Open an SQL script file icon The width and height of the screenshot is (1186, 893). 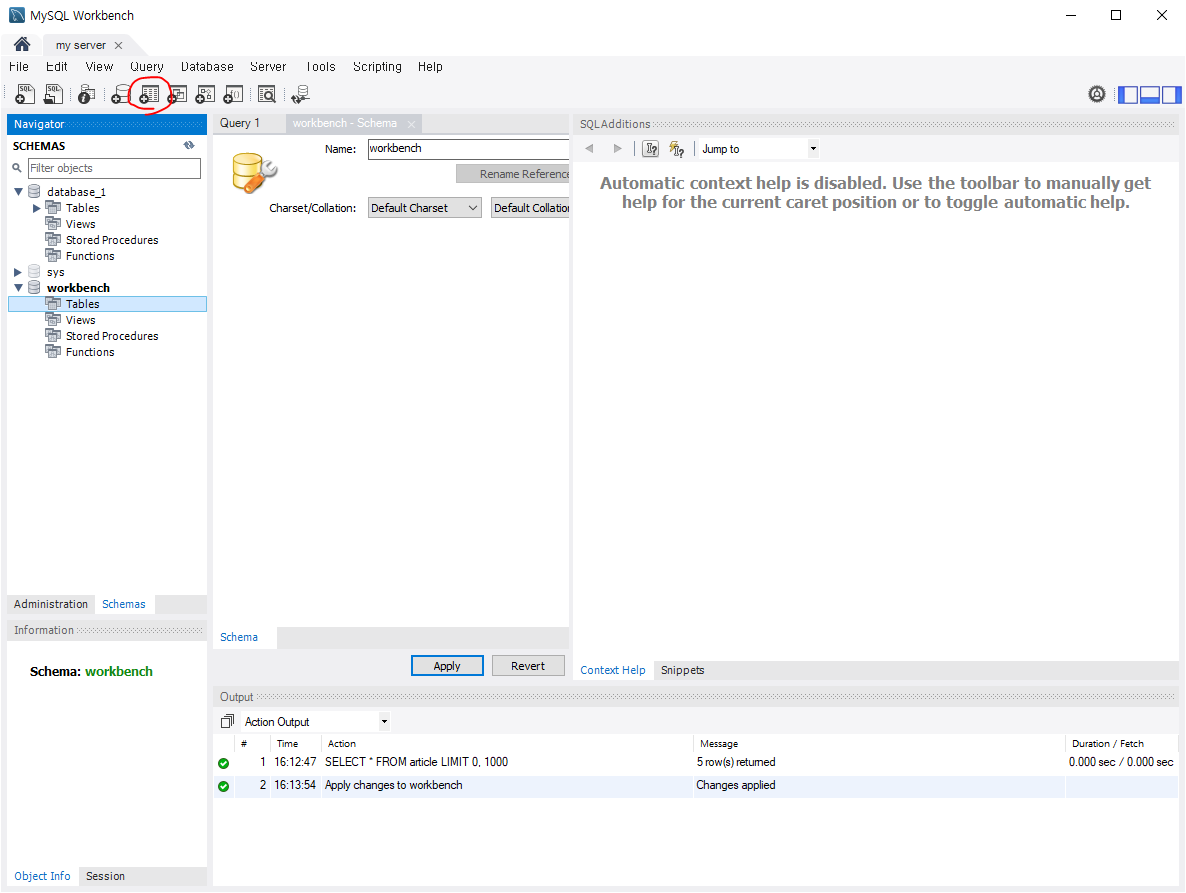coord(54,94)
